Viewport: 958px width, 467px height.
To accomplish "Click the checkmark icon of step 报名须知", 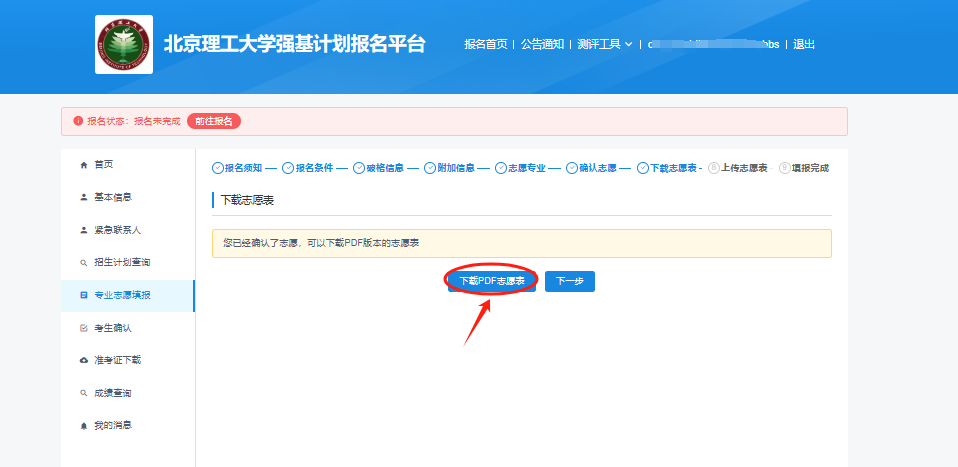I will pos(218,168).
